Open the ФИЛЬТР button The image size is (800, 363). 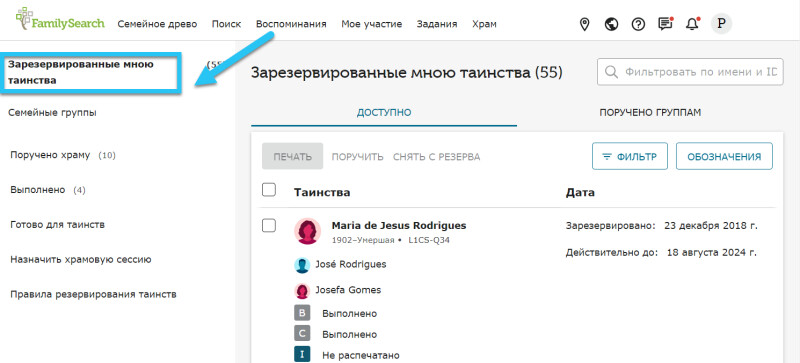[x=630, y=156]
